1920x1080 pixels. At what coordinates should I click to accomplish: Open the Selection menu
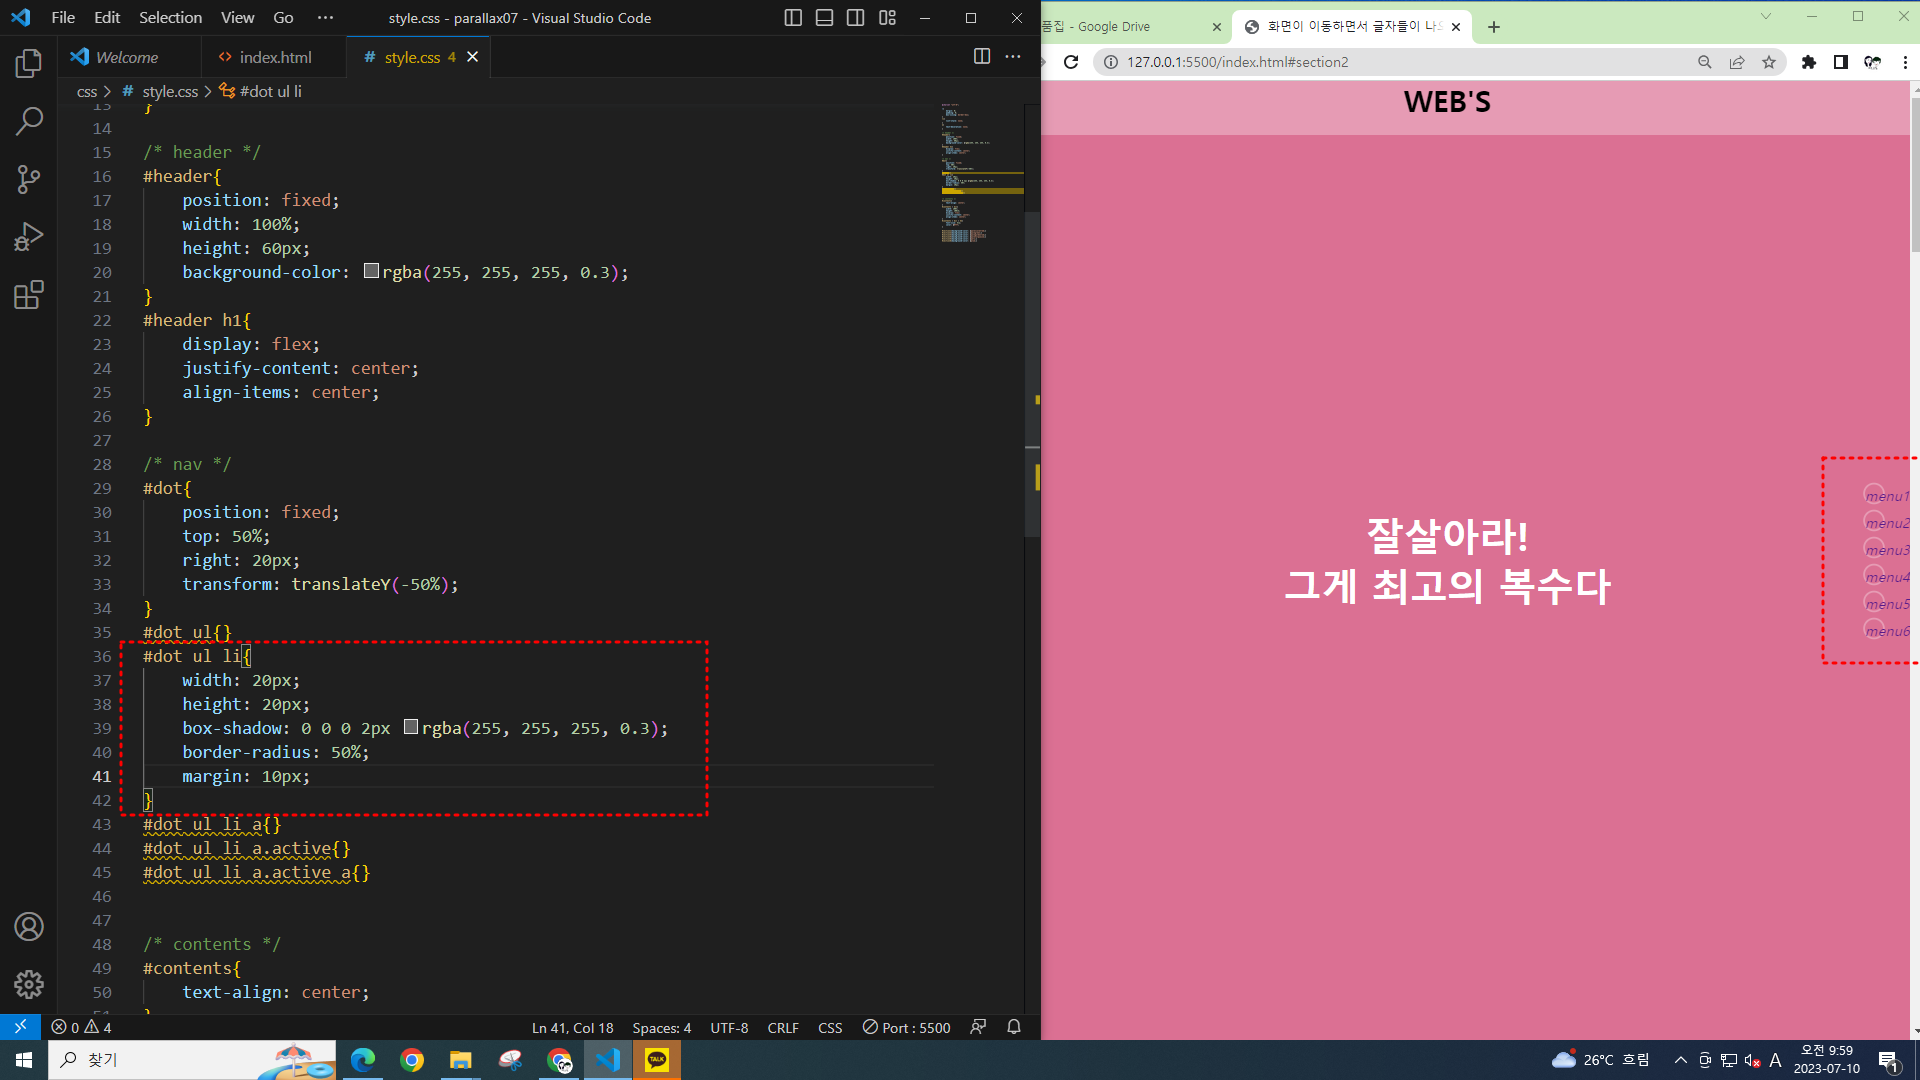pos(170,18)
